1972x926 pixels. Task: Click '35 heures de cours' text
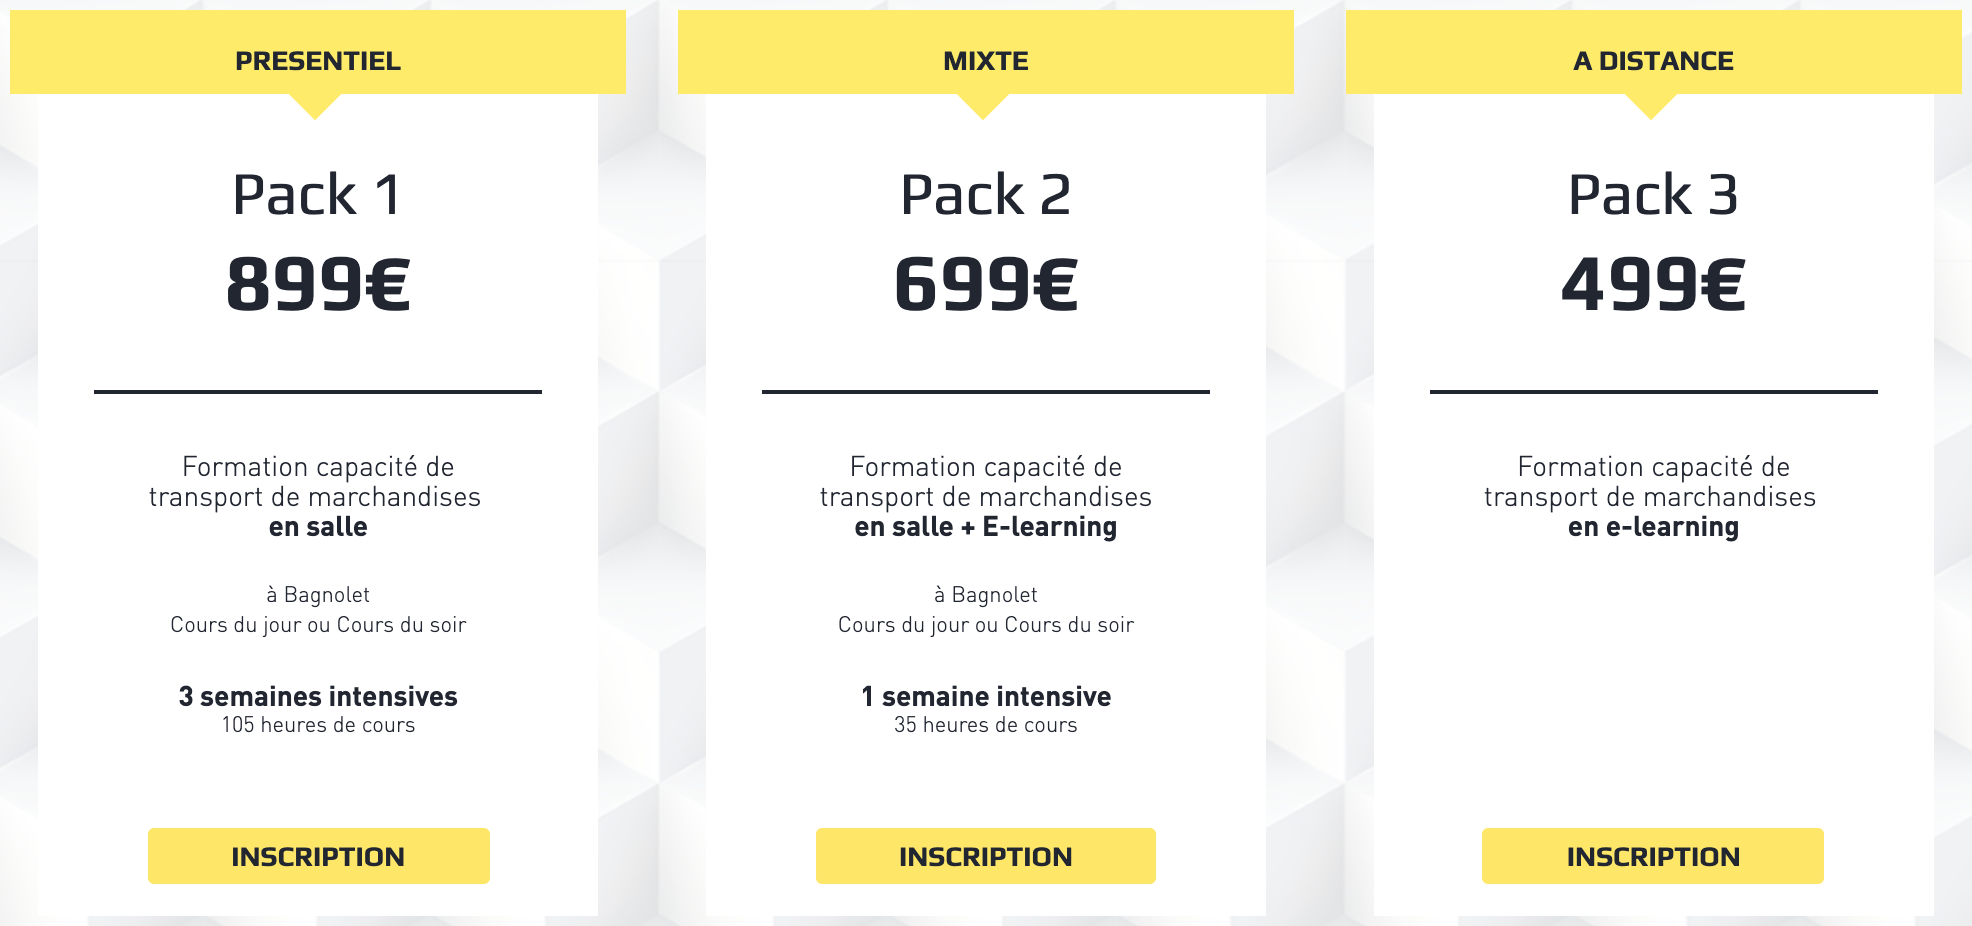click(x=986, y=725)
